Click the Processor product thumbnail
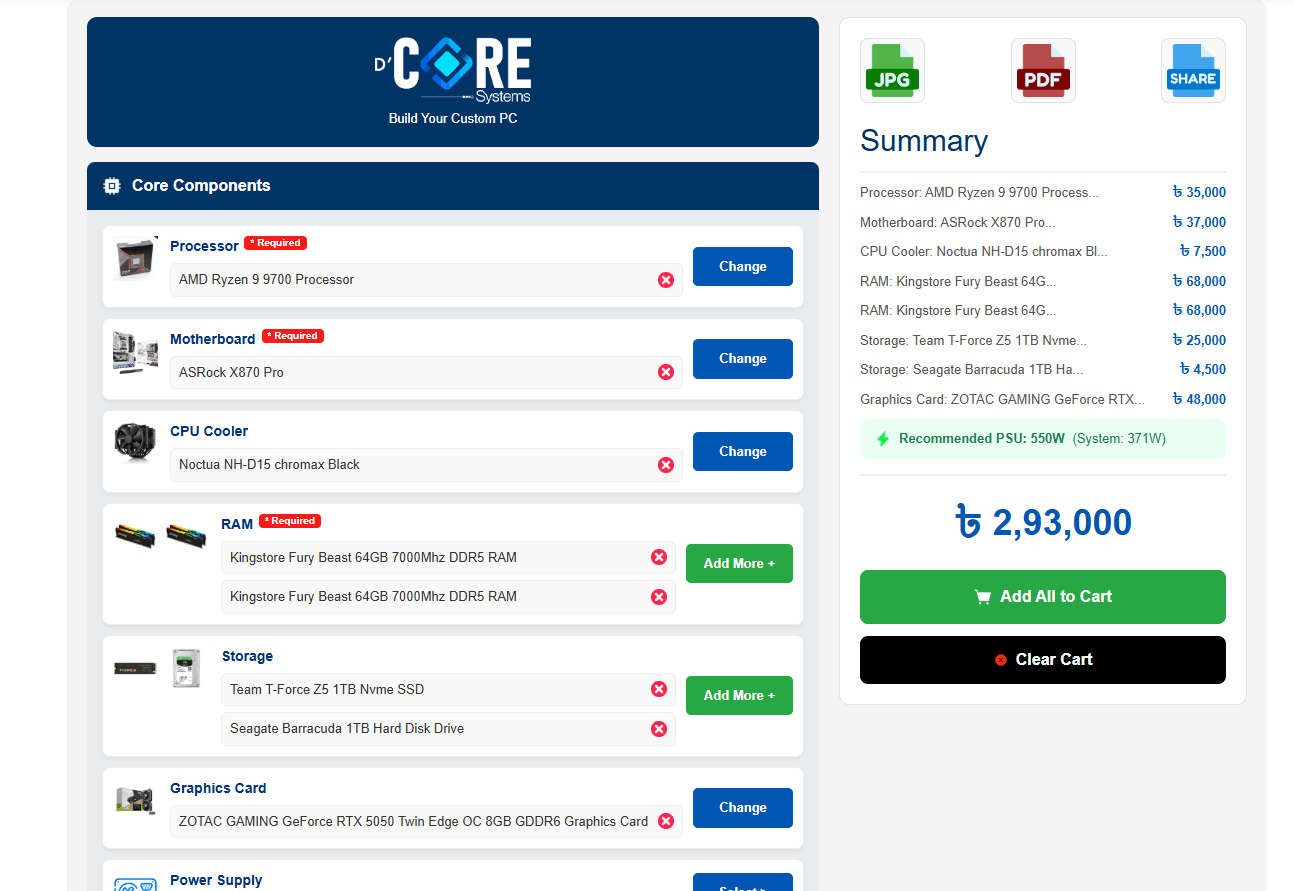This screenshot has height=891, width=1294. click(x=135, y=259)
